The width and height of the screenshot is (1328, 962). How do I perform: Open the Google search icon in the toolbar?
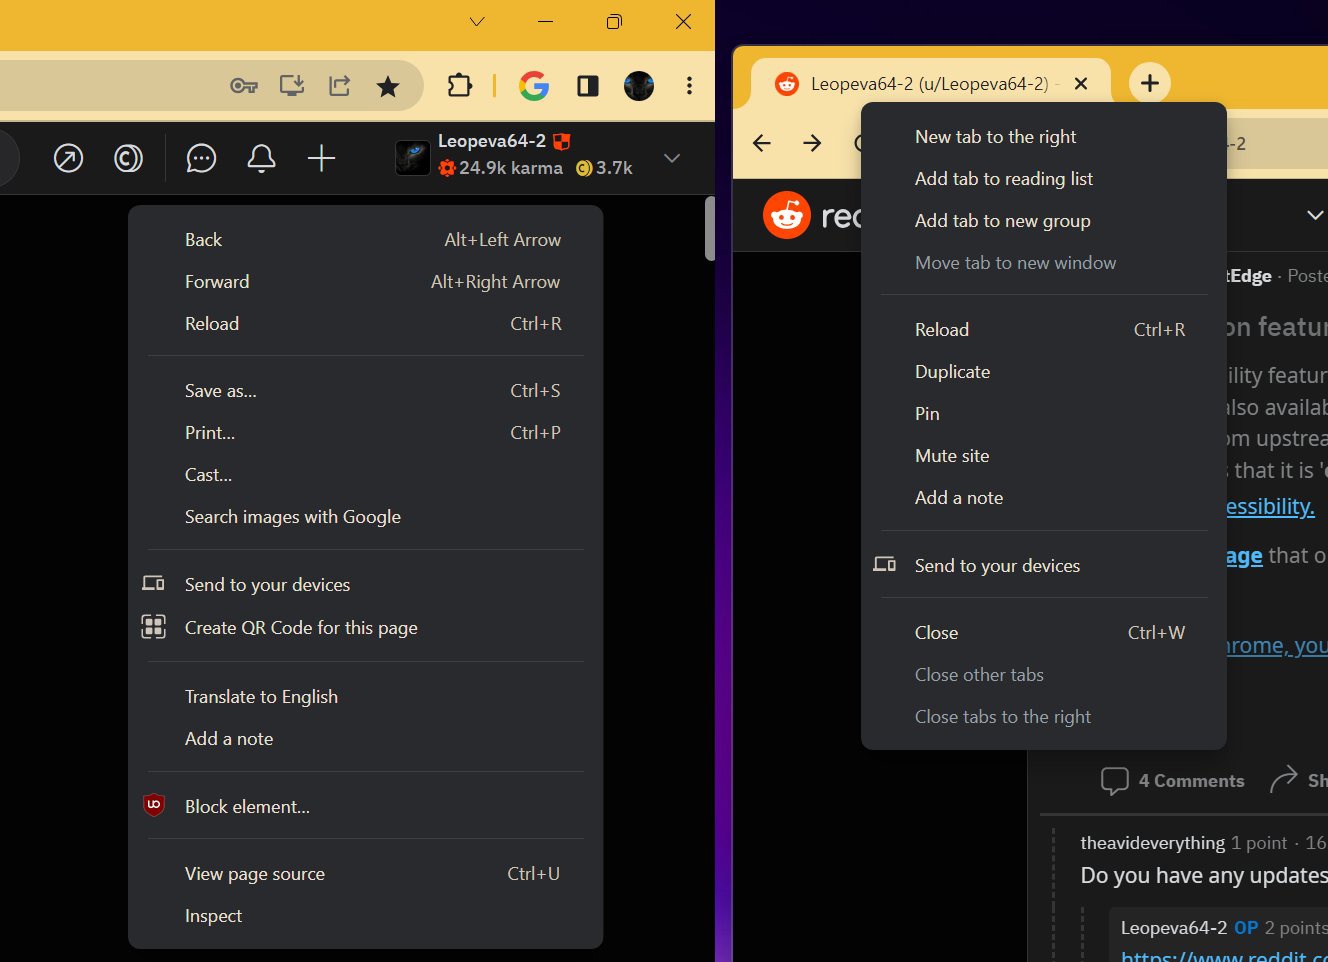point(534,86)
